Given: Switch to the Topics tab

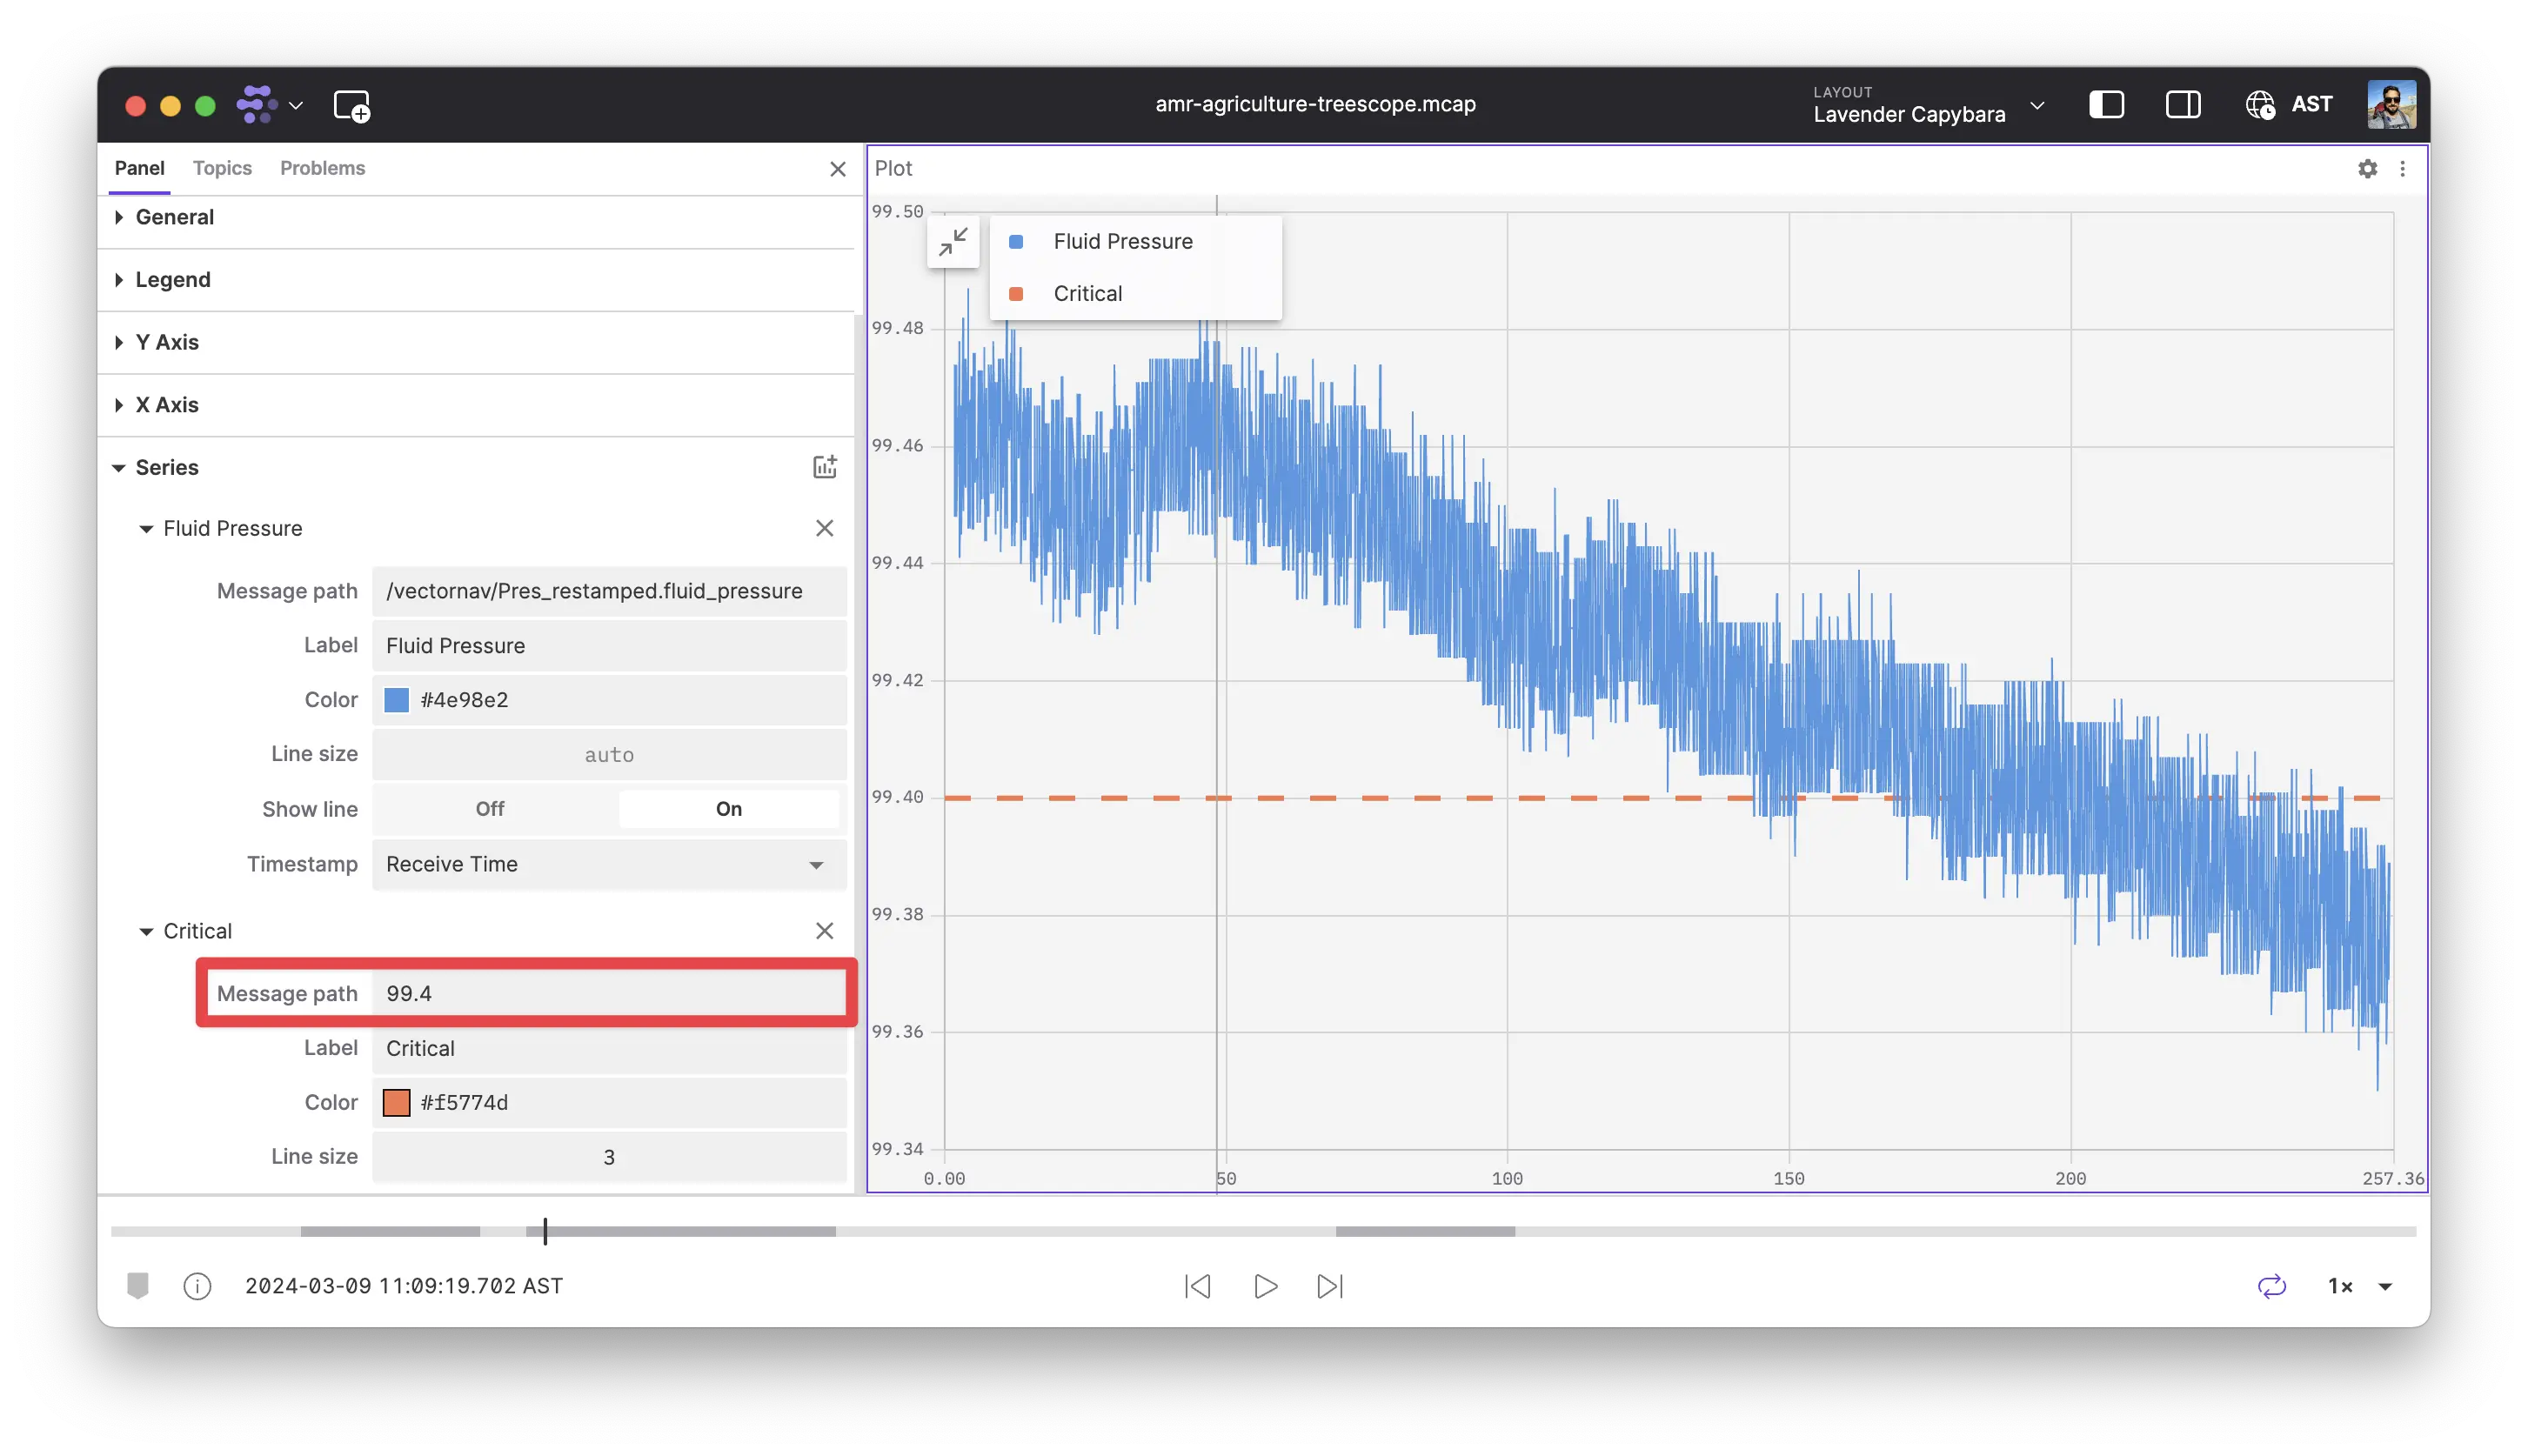Looking at the screenshot, I should [x=222, y=168].
